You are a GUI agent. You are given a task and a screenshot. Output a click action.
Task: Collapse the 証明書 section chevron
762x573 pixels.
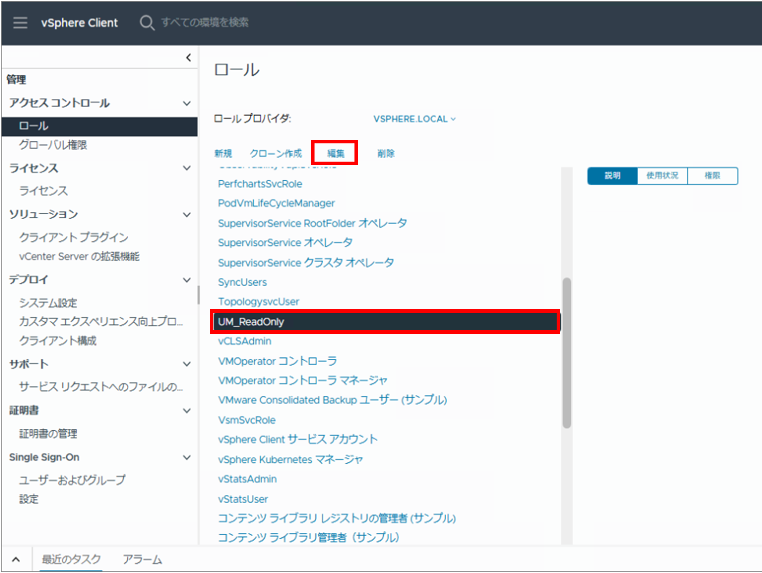point(187,411)
